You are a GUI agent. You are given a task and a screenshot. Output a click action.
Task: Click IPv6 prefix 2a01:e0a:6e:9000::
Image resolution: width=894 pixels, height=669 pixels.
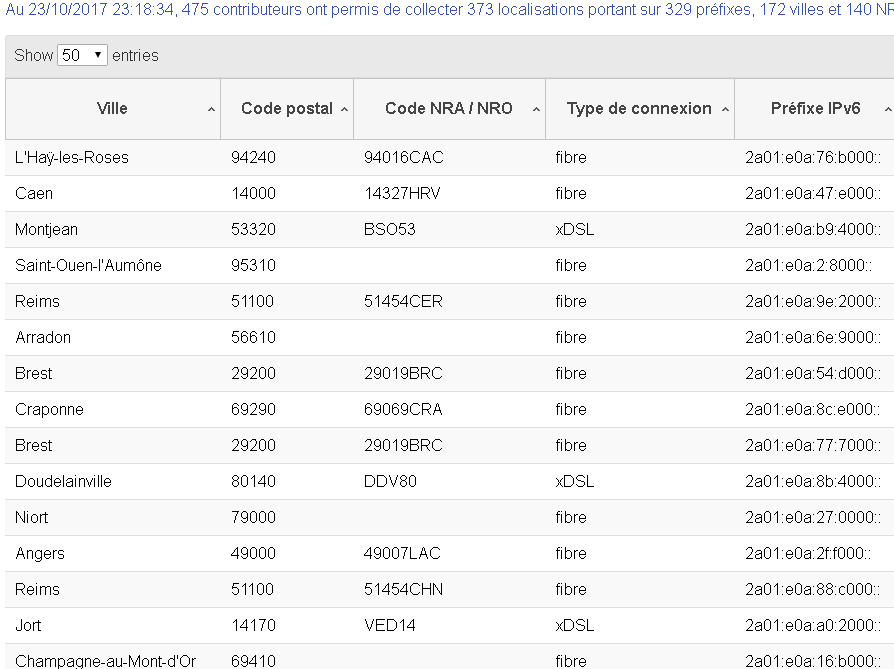[x=813, y=337]
